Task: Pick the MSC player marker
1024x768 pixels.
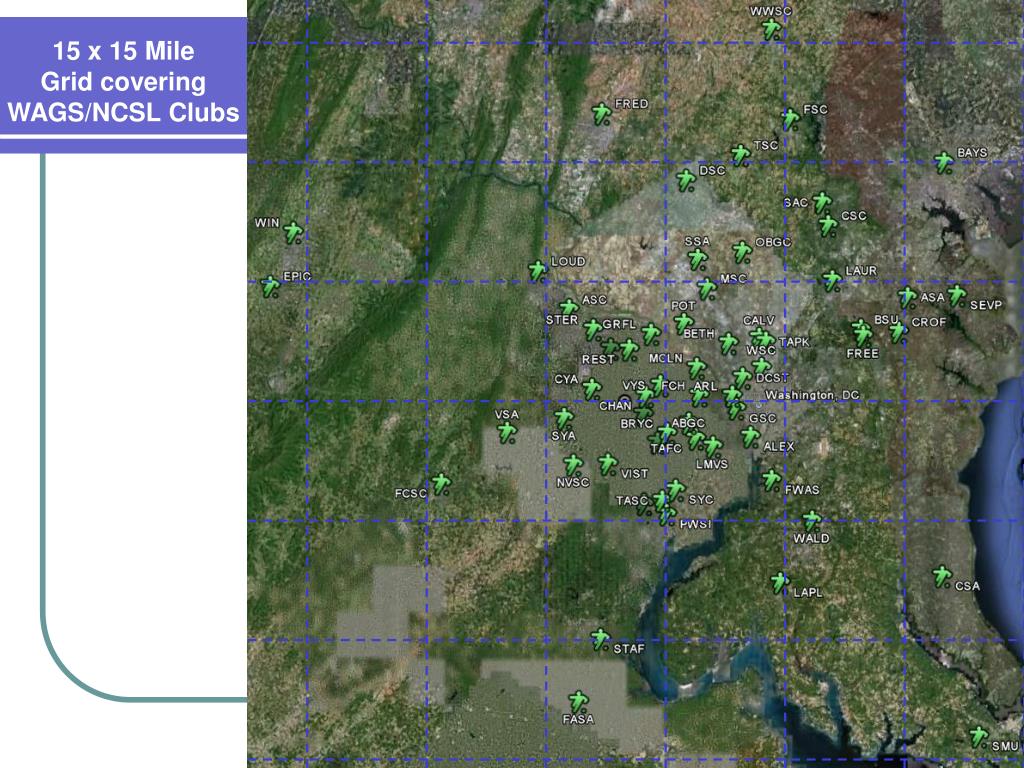Action: click(707, 288)
